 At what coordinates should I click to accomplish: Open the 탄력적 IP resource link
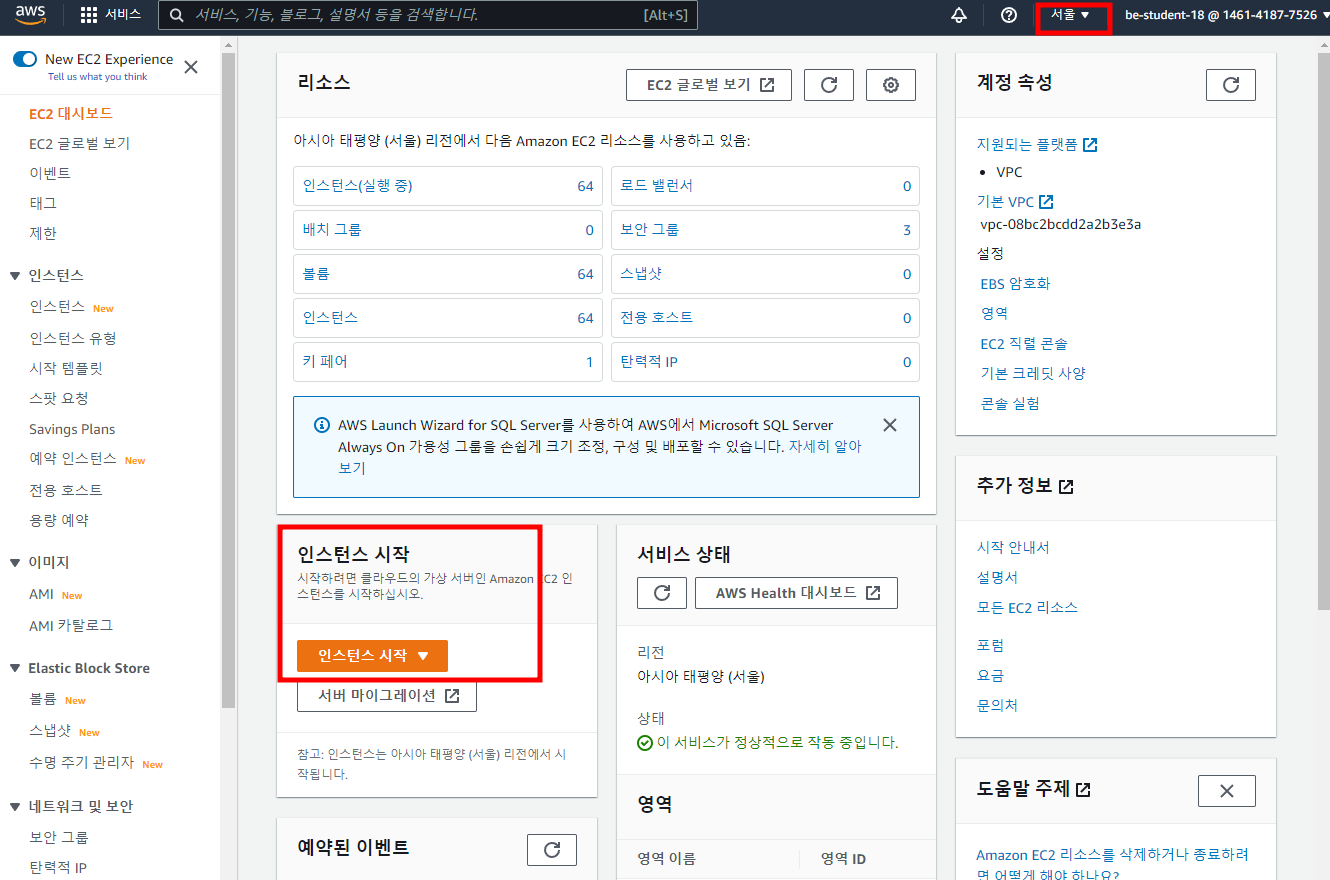coord(649,362)
